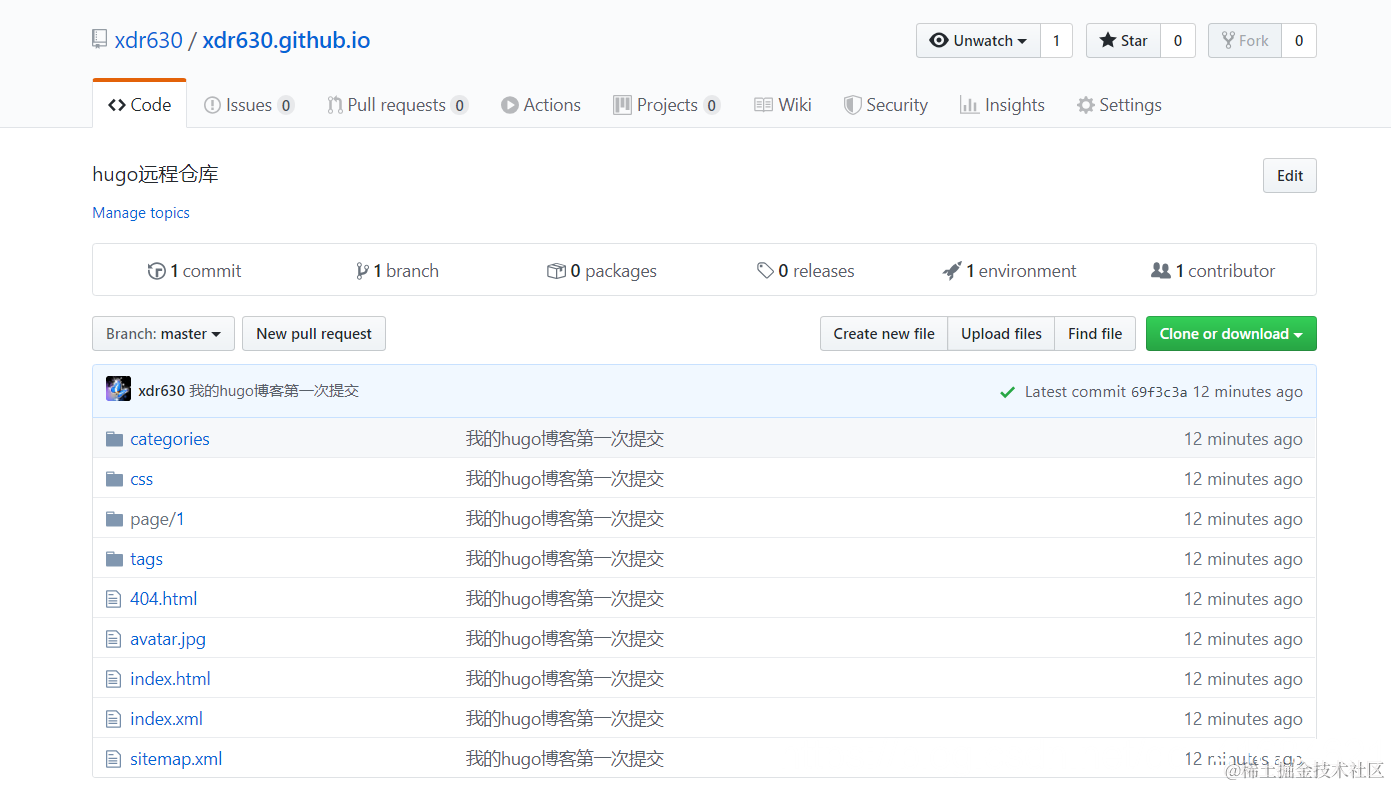The width and height of the screenshot is (1391, 787).
Task: Click the commit message in css row
Action: [565, 479]
